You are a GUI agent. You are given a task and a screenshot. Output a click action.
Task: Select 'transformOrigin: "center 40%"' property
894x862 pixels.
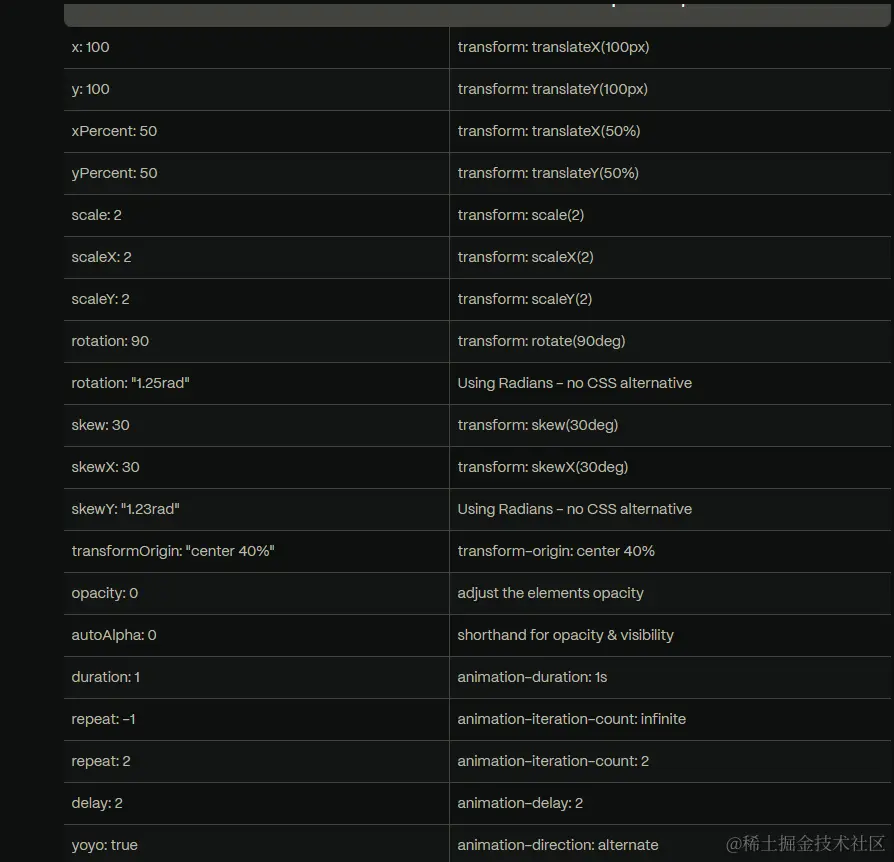173,551
